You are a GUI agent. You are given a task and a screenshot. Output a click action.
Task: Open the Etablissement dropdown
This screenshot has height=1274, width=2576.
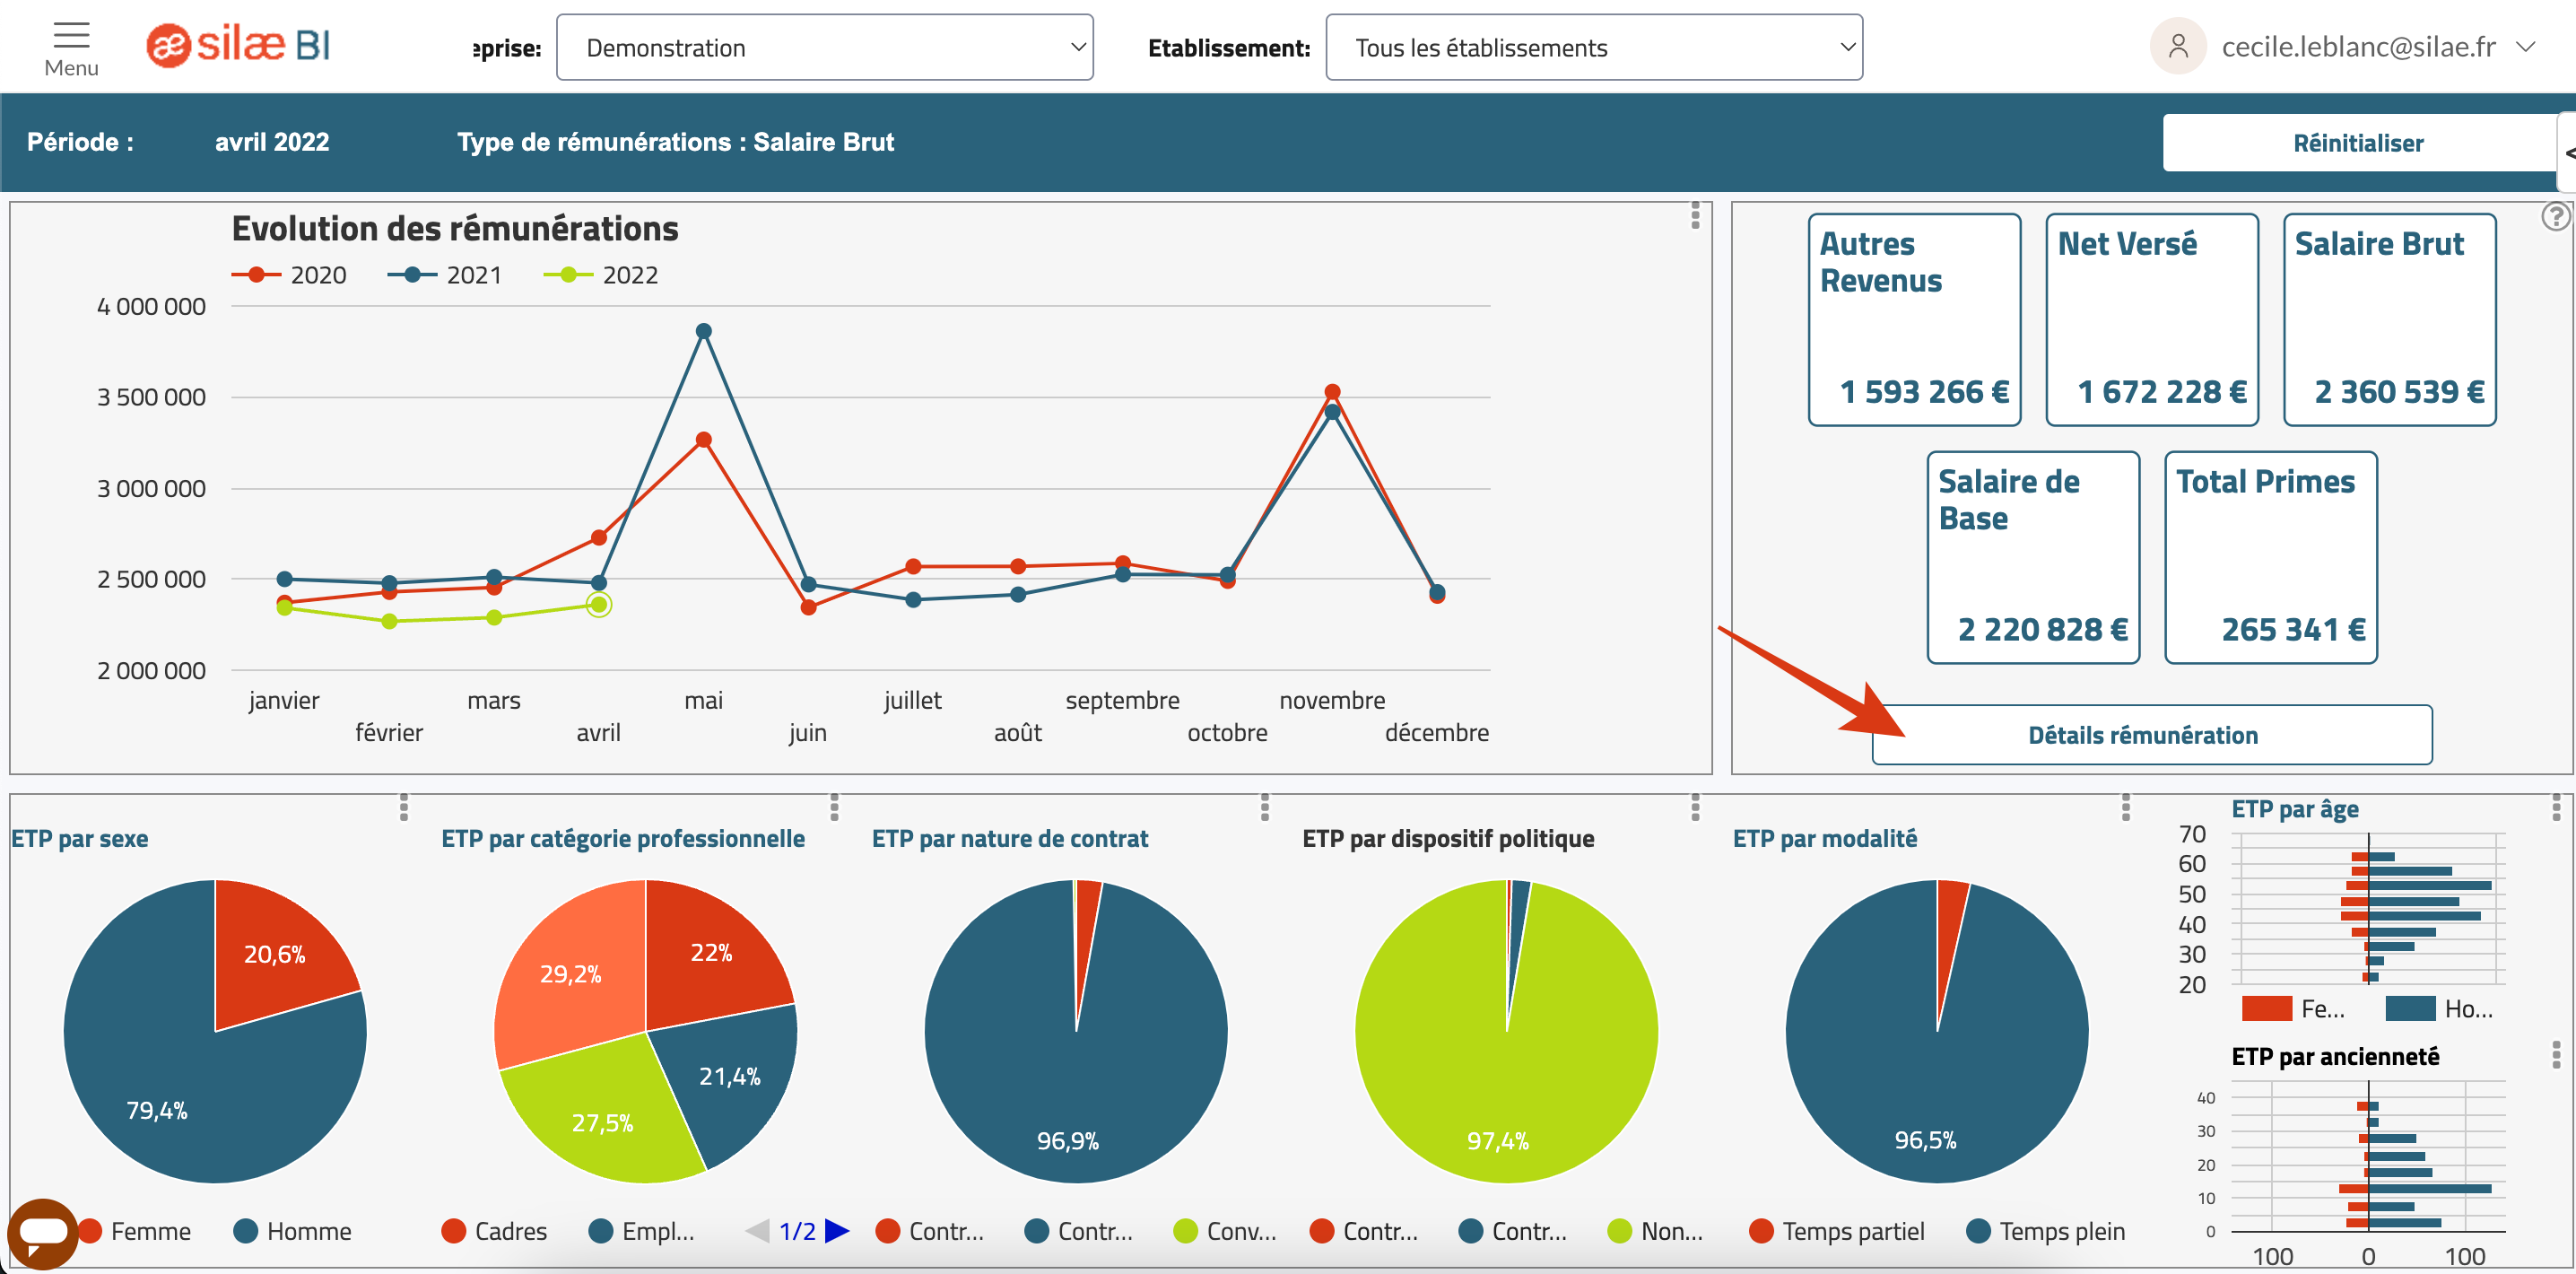pos(1594,47)
